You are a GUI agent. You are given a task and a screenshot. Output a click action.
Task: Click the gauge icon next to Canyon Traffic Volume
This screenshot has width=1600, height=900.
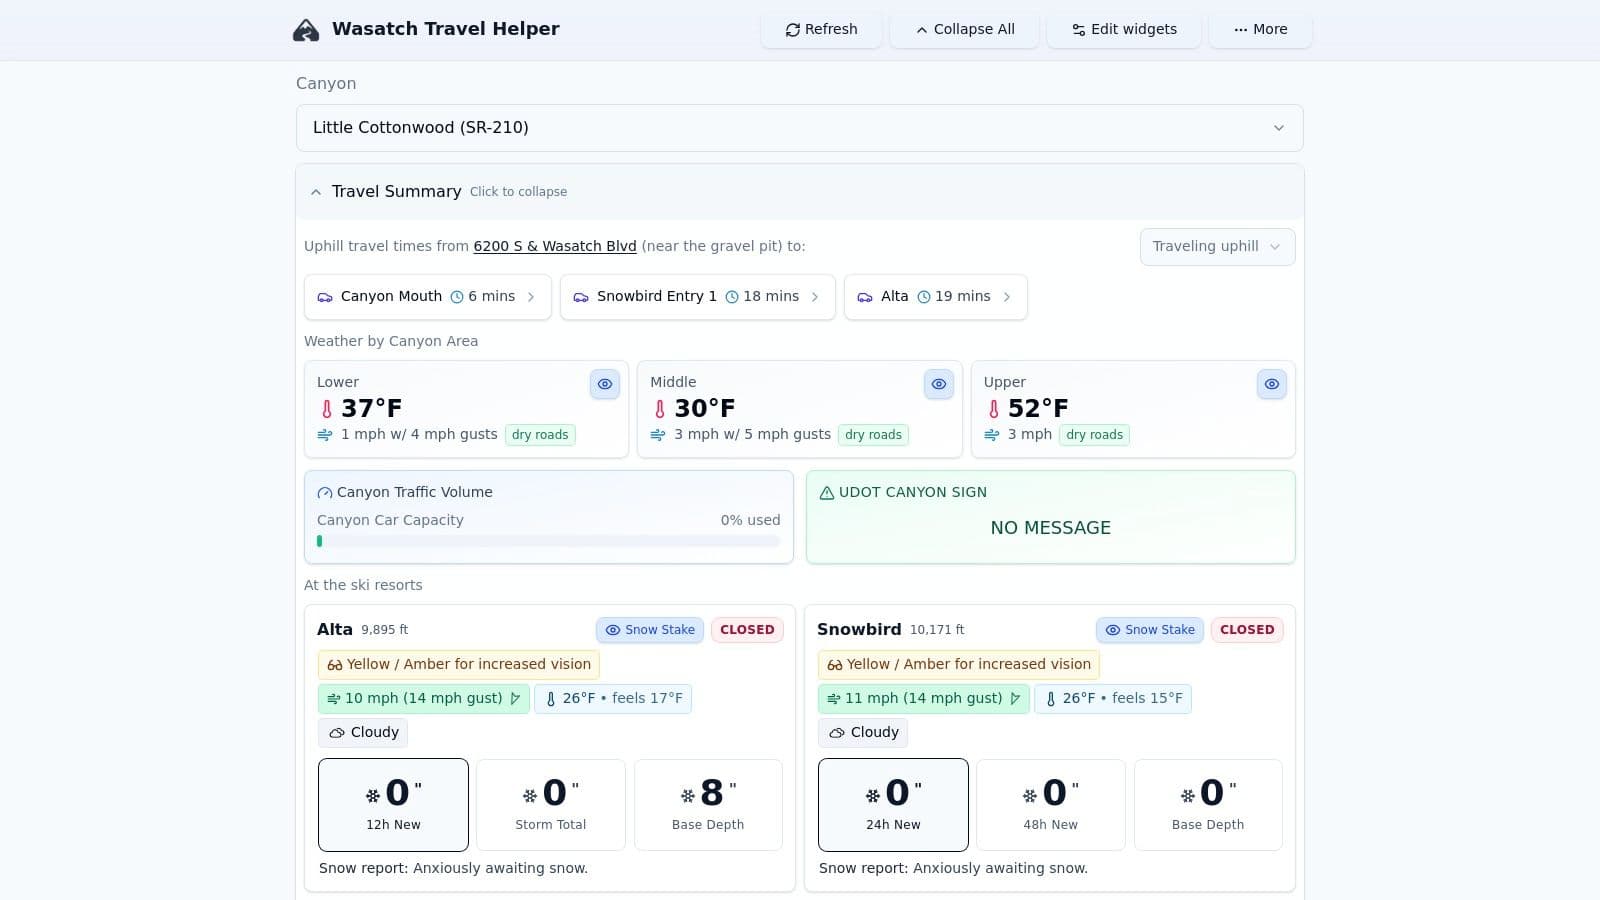pos(325,493)
